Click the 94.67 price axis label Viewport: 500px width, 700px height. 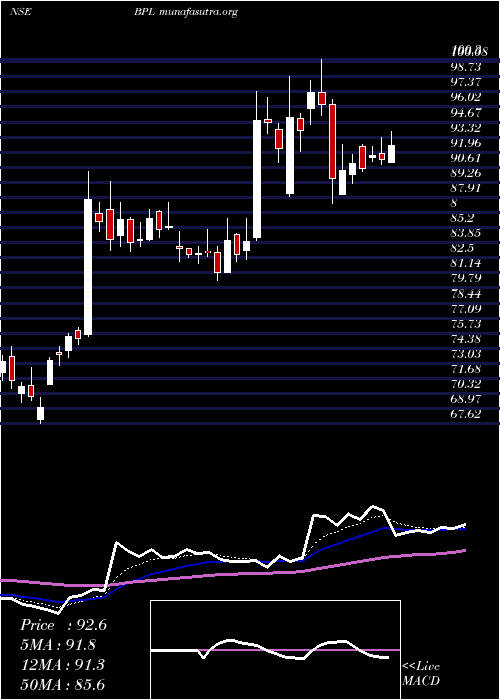coord(466,112)
